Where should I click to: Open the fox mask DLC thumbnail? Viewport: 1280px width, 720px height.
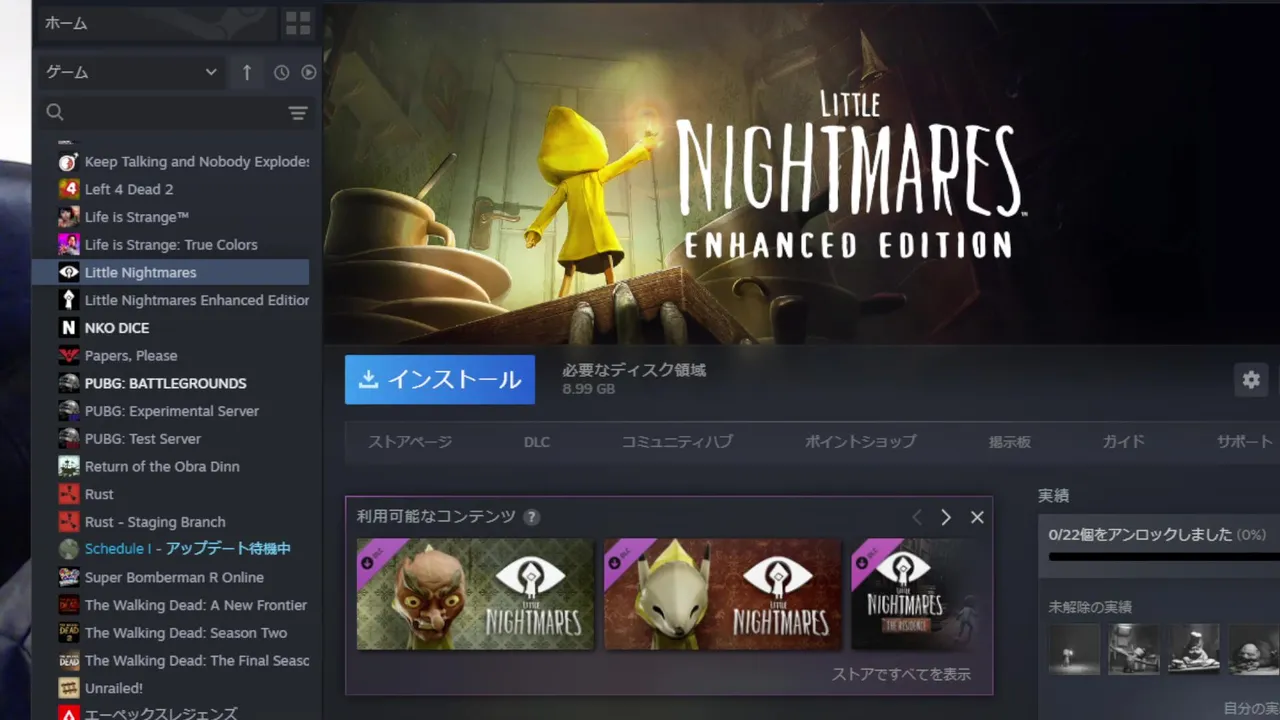pos(722,594)
